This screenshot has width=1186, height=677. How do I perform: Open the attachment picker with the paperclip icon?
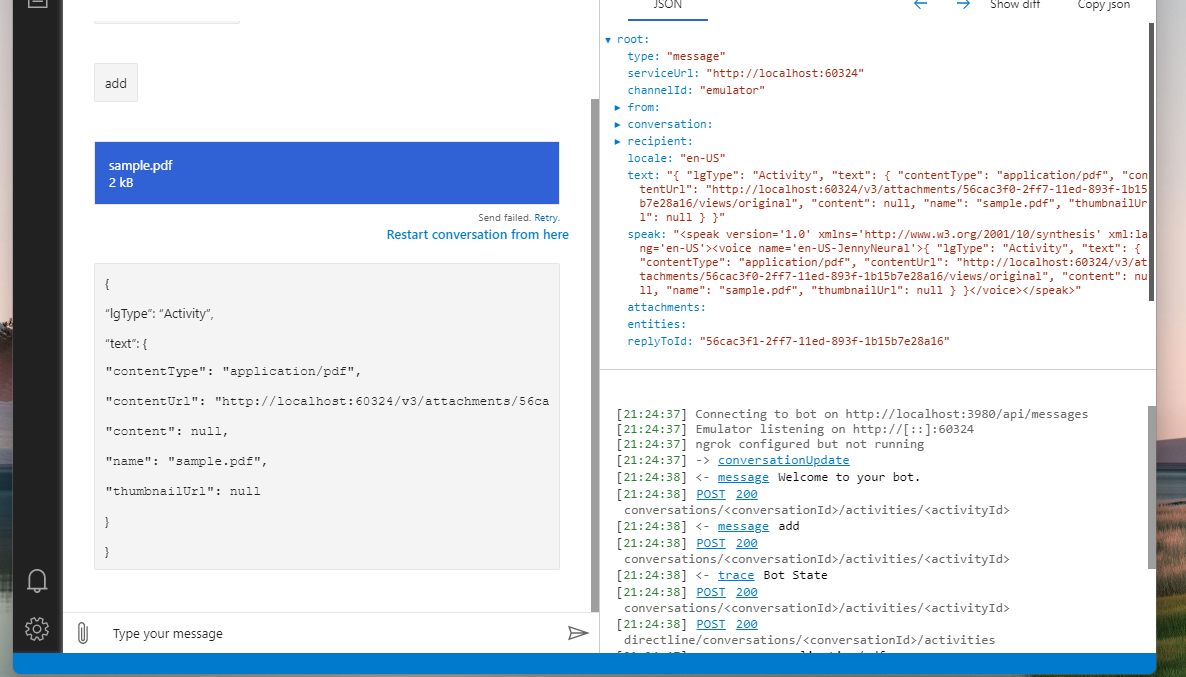click(83, 632)
